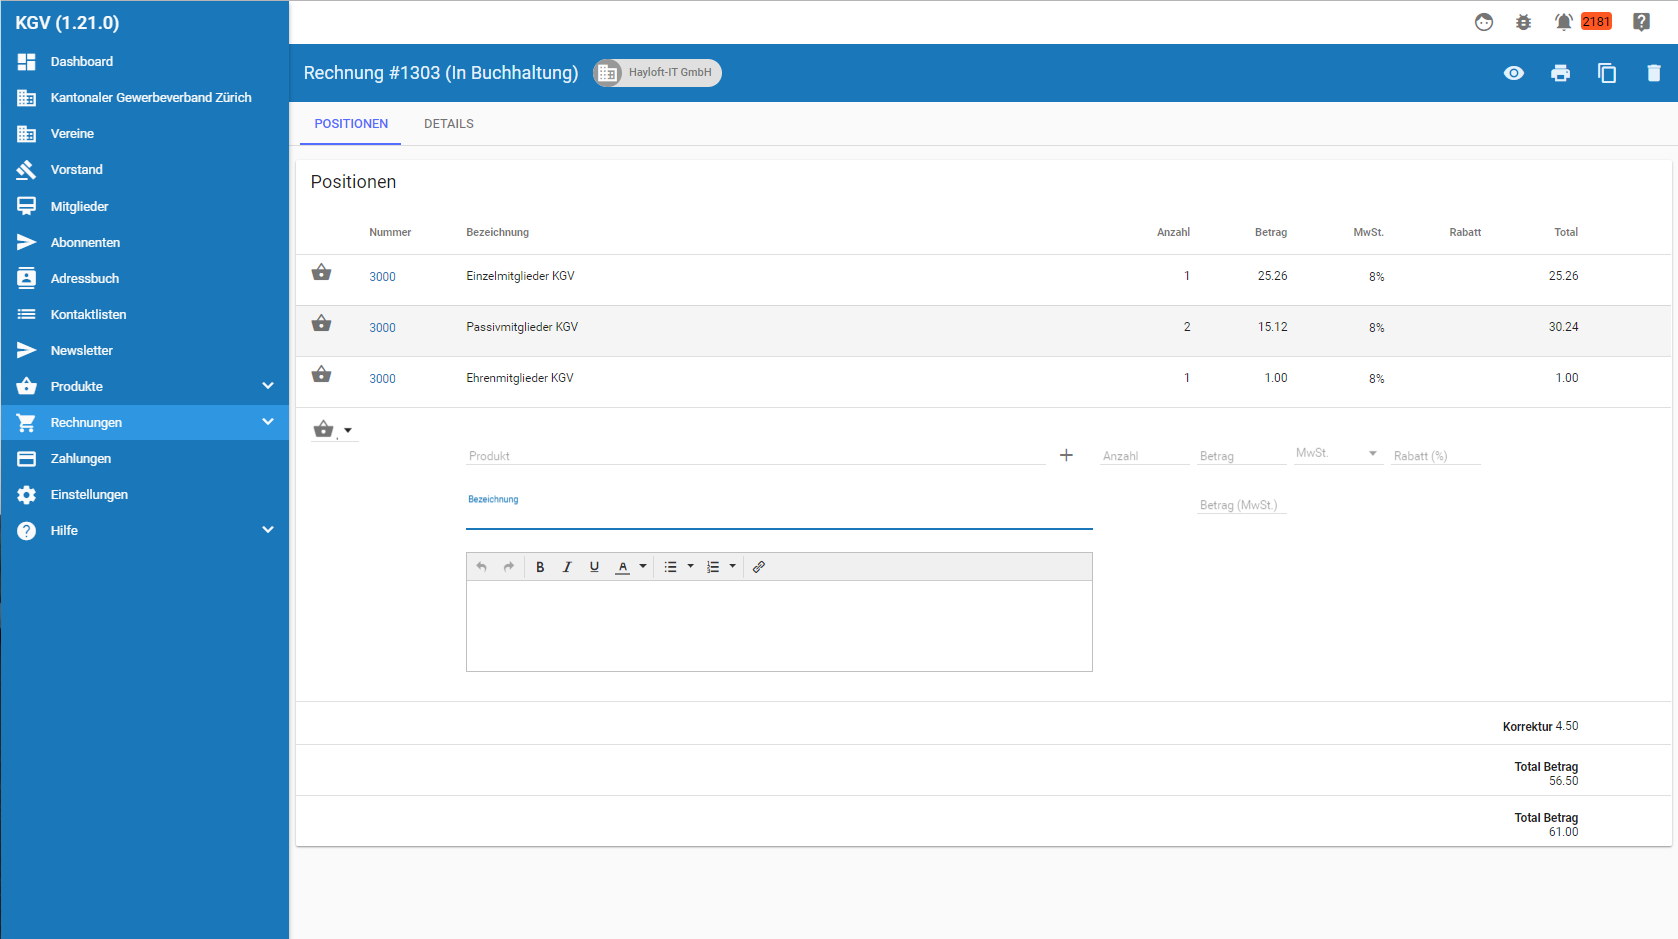Toggle italic formatting in editor
Viewport: 1678px width, 939px height.
[x=567, y=567]
